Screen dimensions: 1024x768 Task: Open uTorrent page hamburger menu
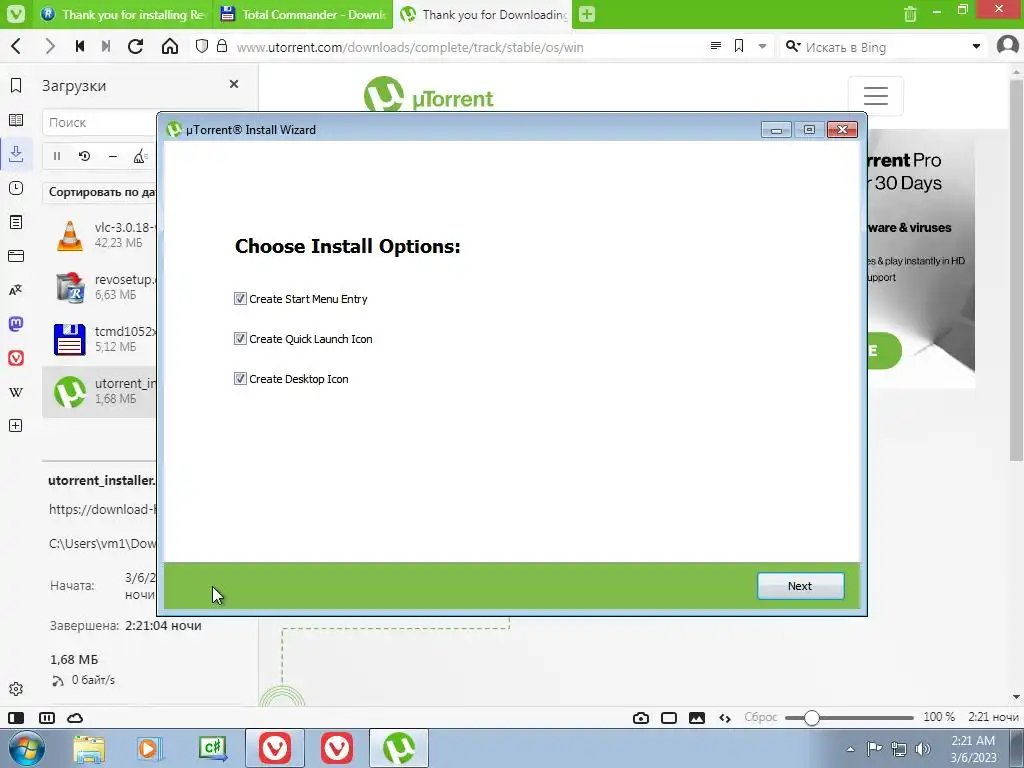(x=876, y=96)
